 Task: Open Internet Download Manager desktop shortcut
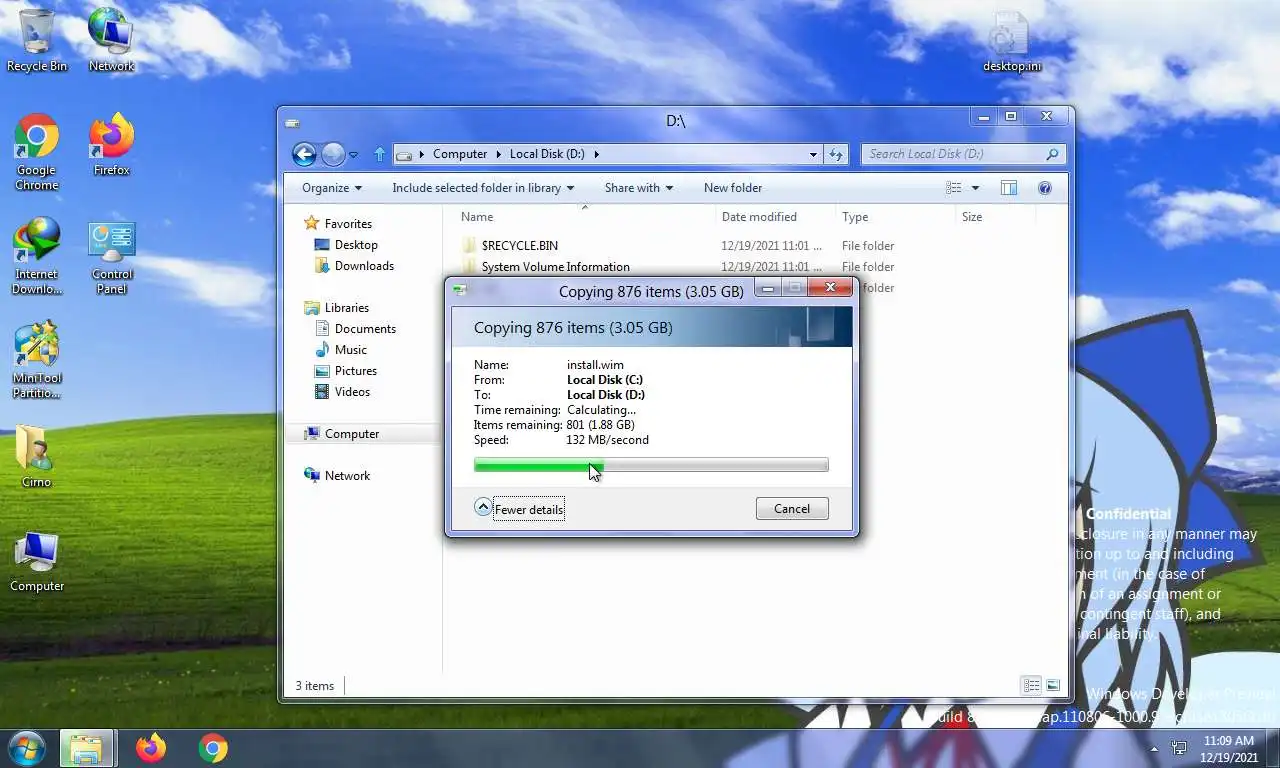coord(37,256)
